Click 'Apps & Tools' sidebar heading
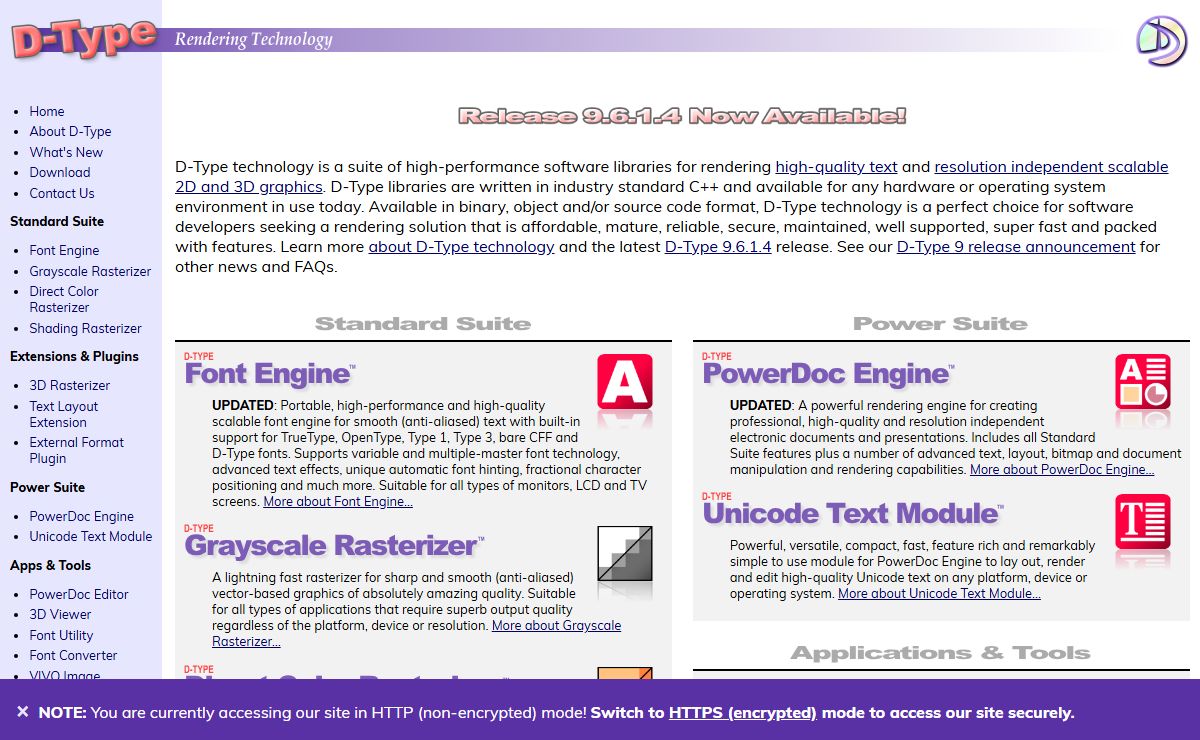The height and width of the screenshot is (740, 1200). pos(50,565)
